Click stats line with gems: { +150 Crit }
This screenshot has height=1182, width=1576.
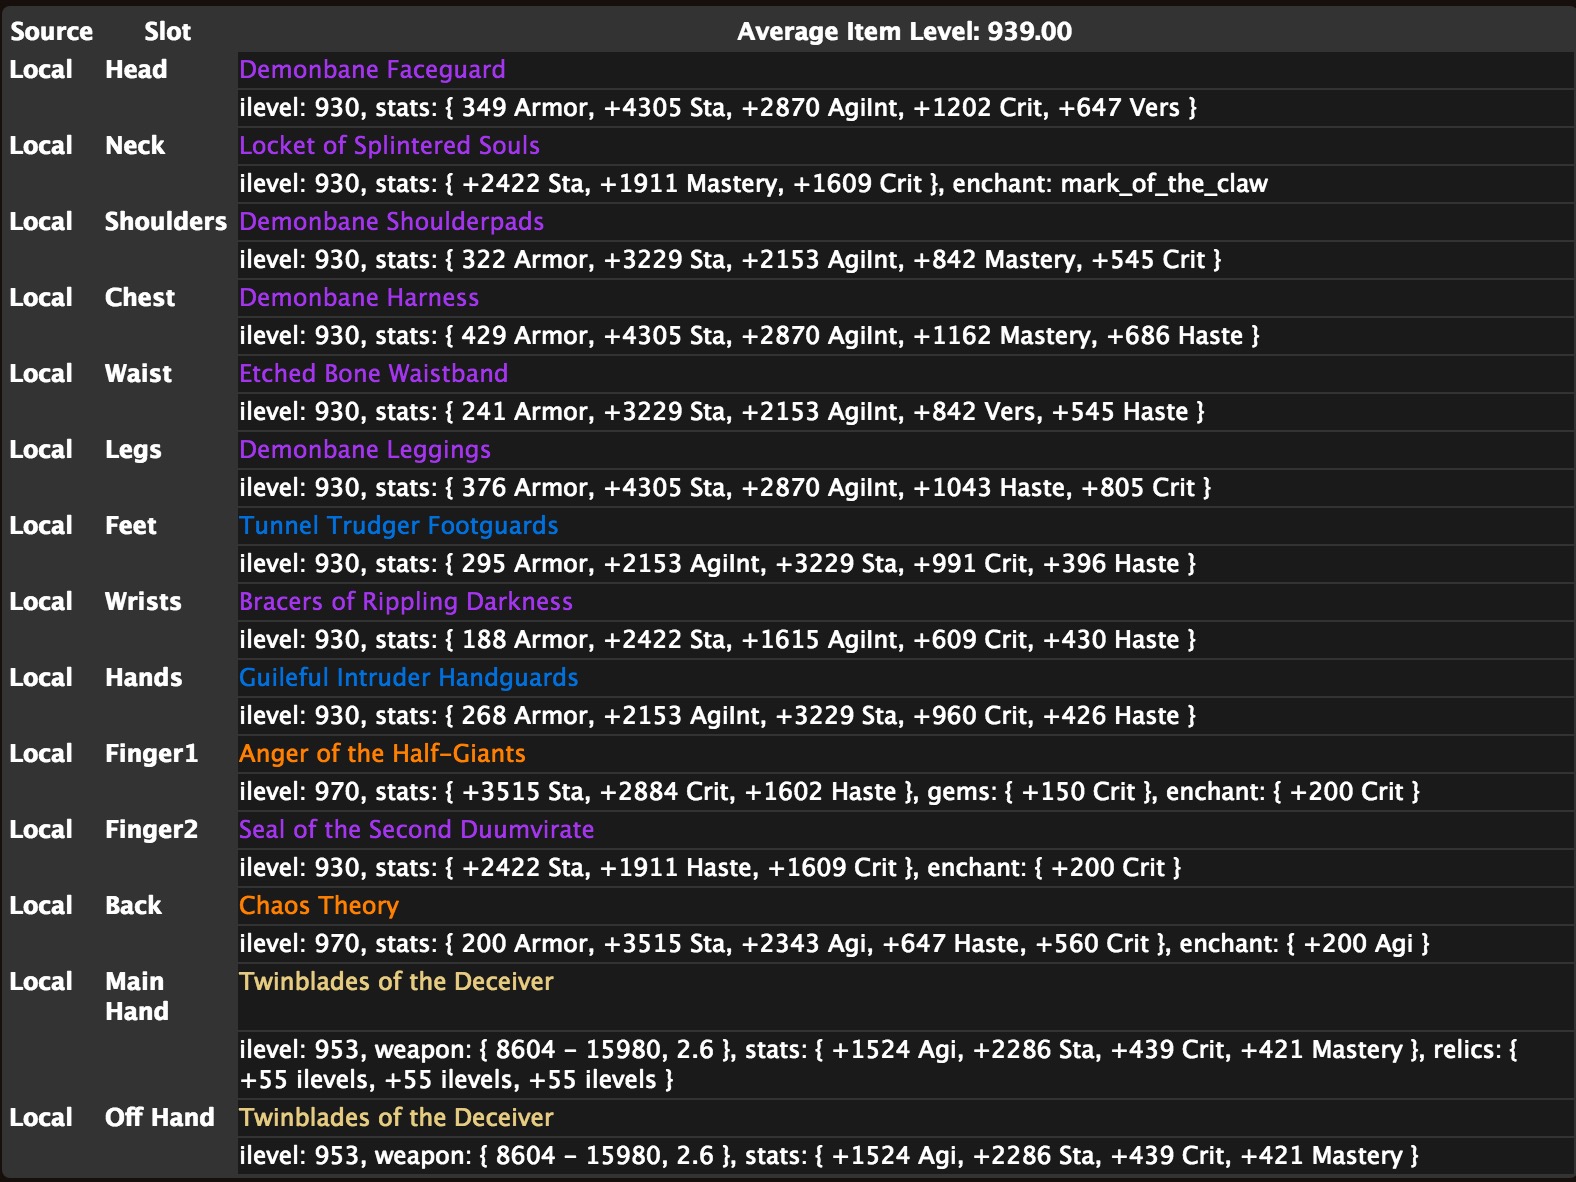(829, 792)
